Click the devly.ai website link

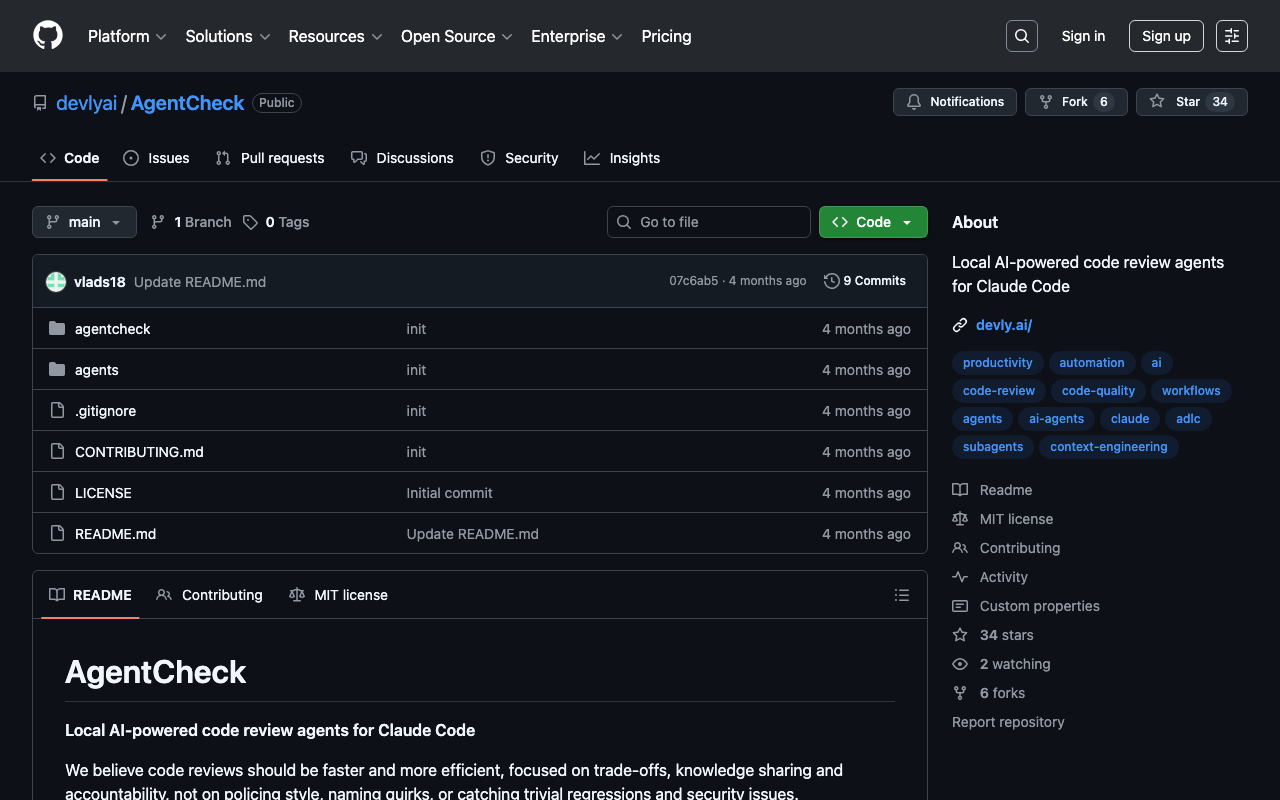coord(1003,325)
